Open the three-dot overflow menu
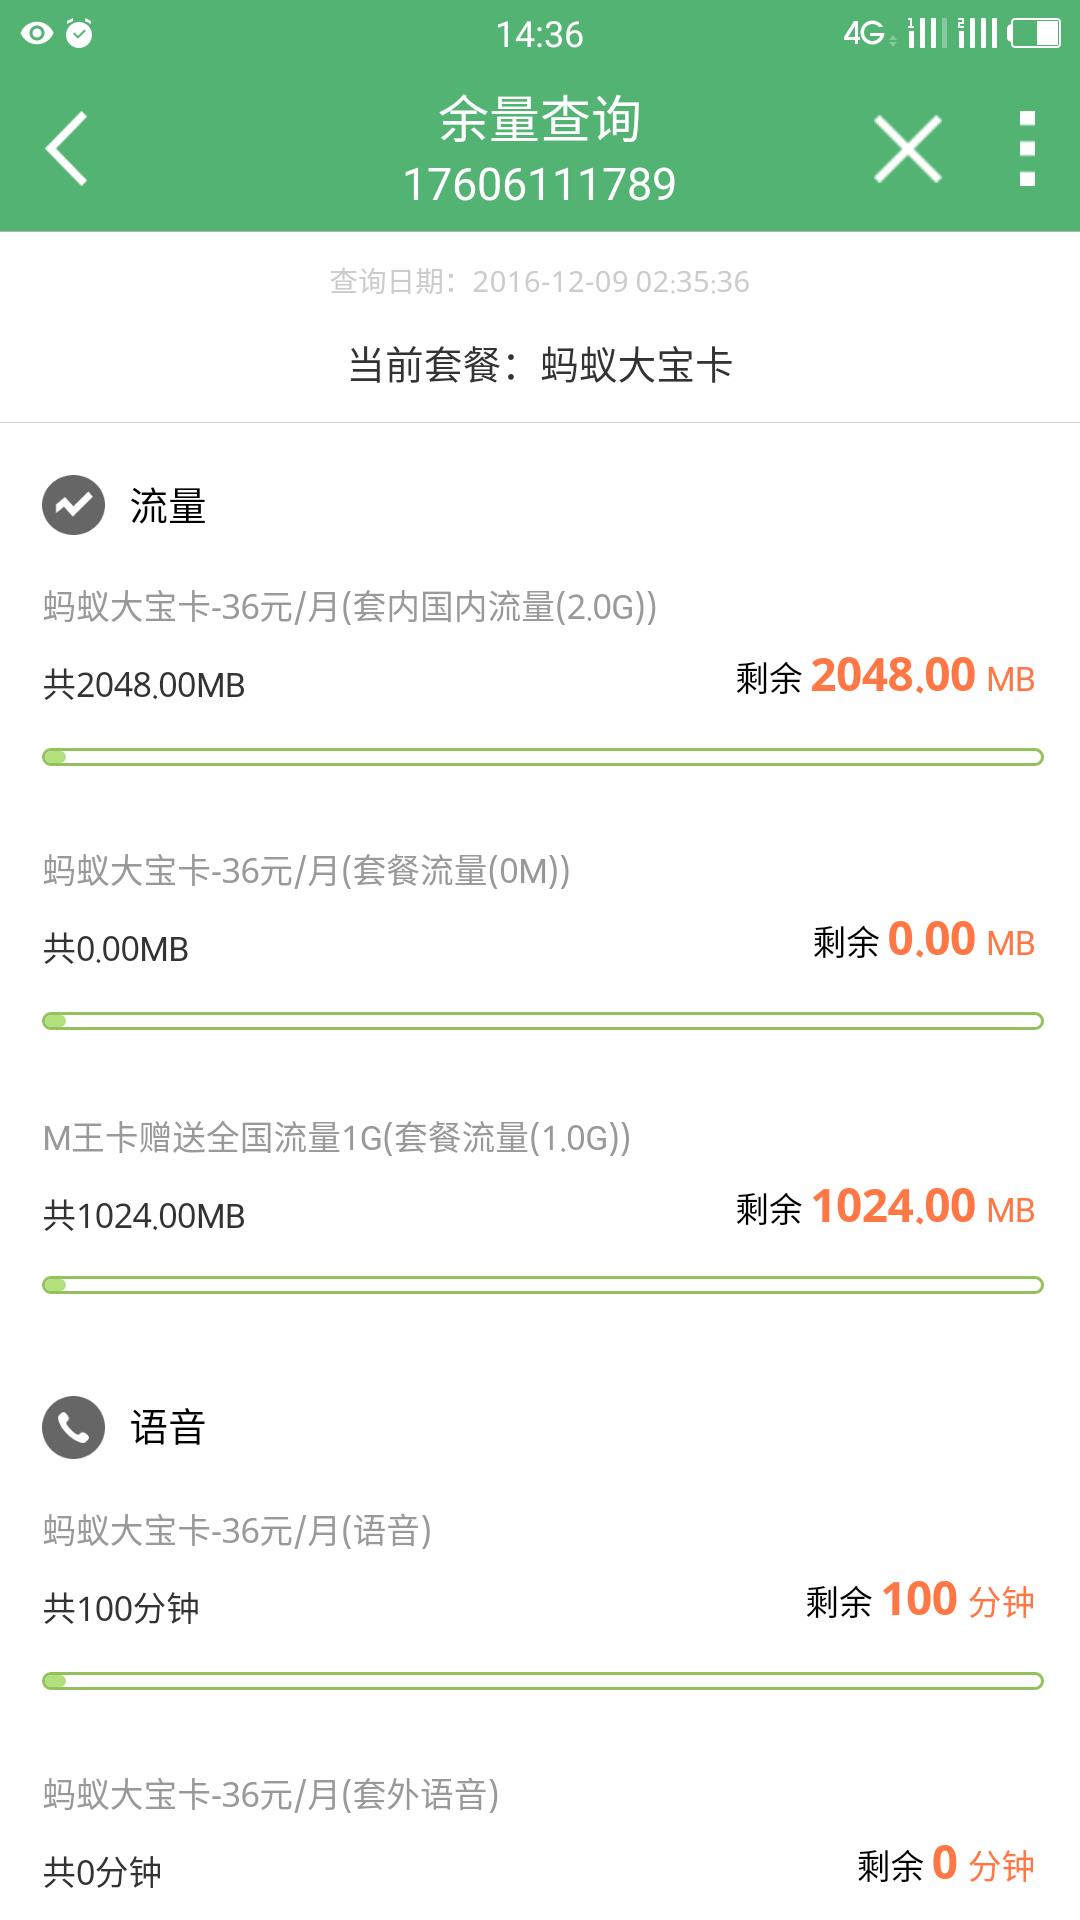The height and width of the screenshot is (1920, 1080). [x=1026, y=149]
